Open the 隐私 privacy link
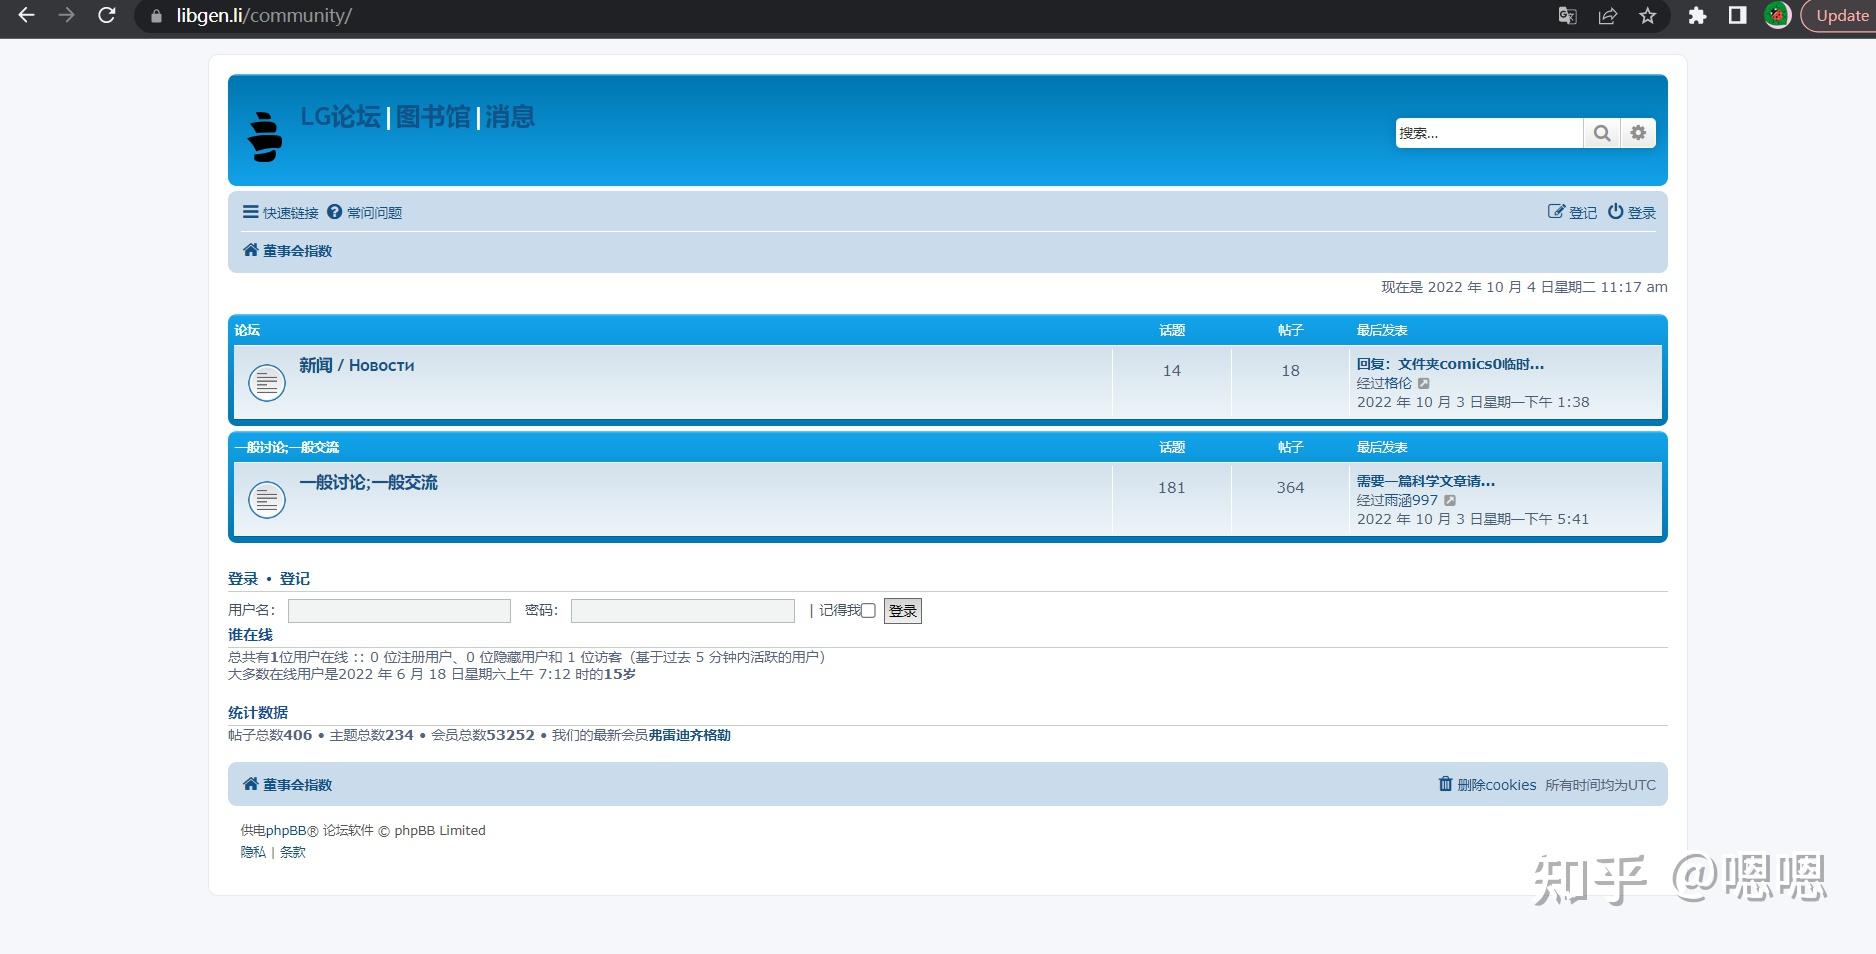This screenshot has width=1876, height=954. [x=253, y=852]
